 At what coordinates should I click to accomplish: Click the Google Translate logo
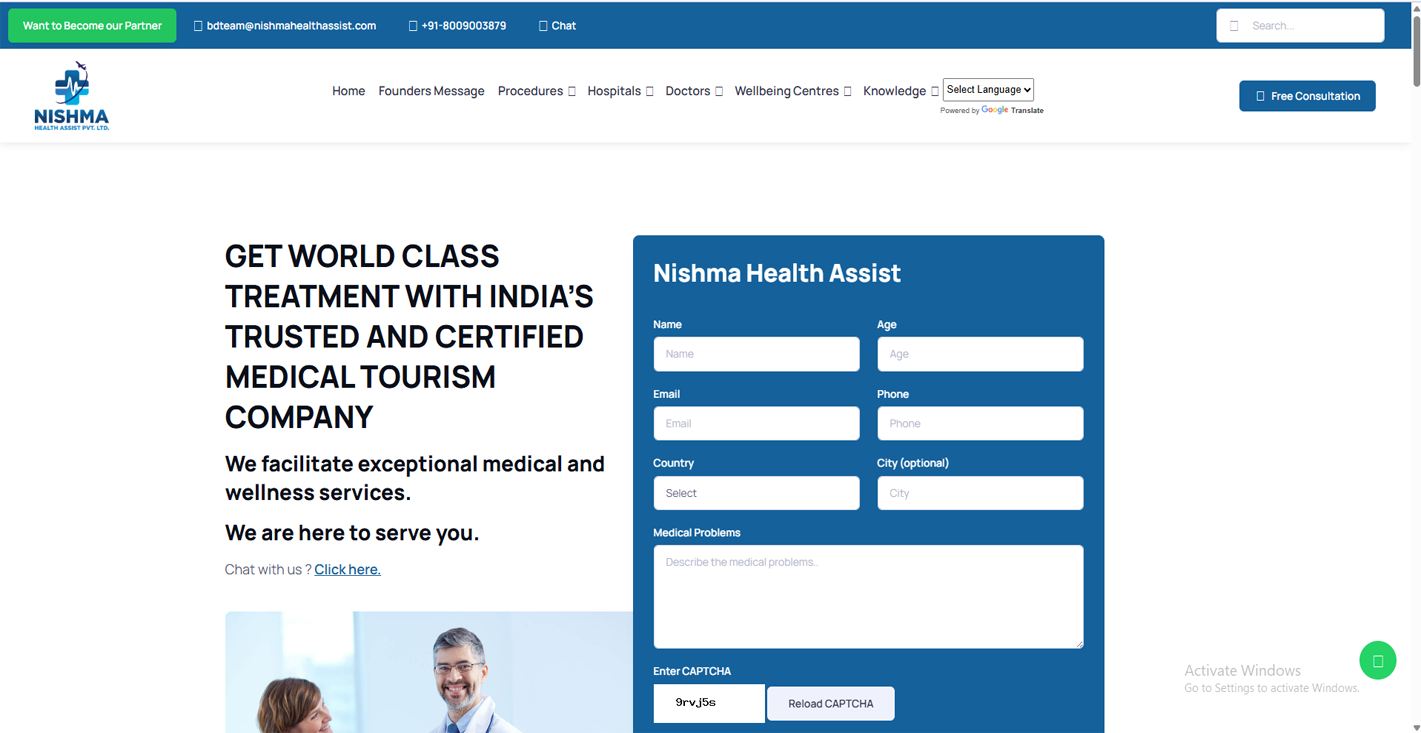(994, 110)
